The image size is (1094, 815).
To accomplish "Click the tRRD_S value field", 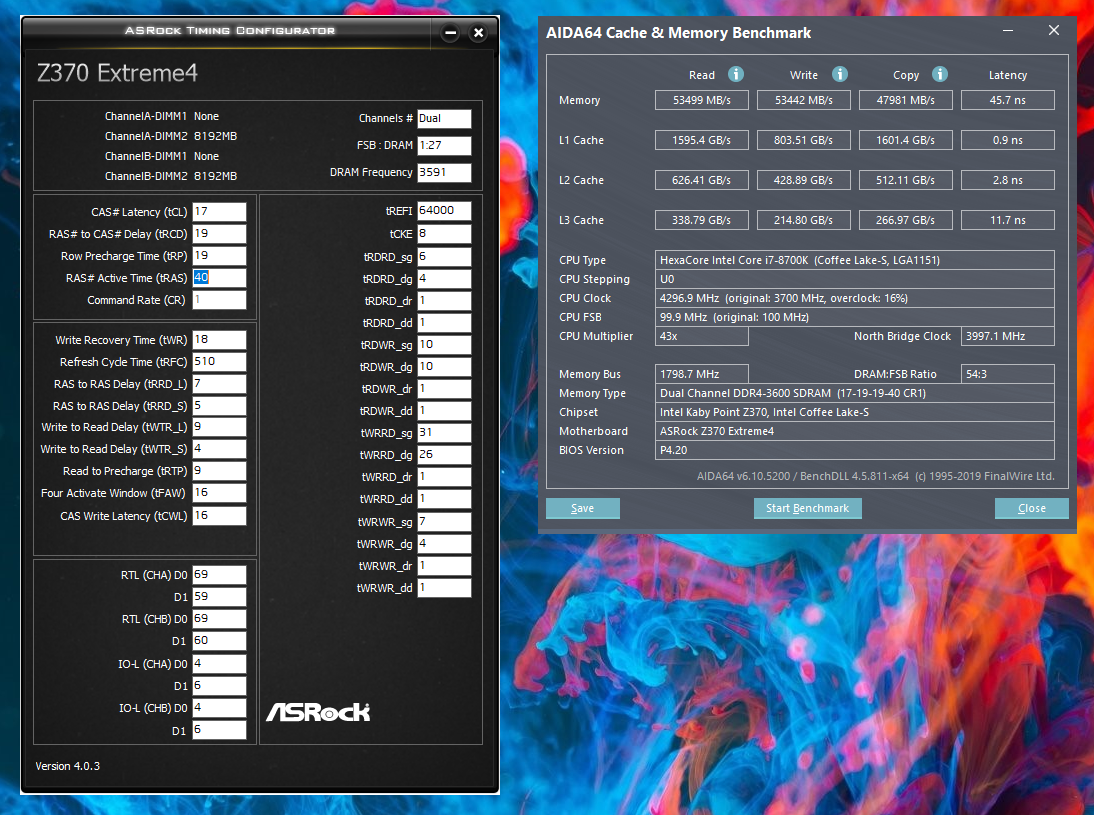I will 219,405.
